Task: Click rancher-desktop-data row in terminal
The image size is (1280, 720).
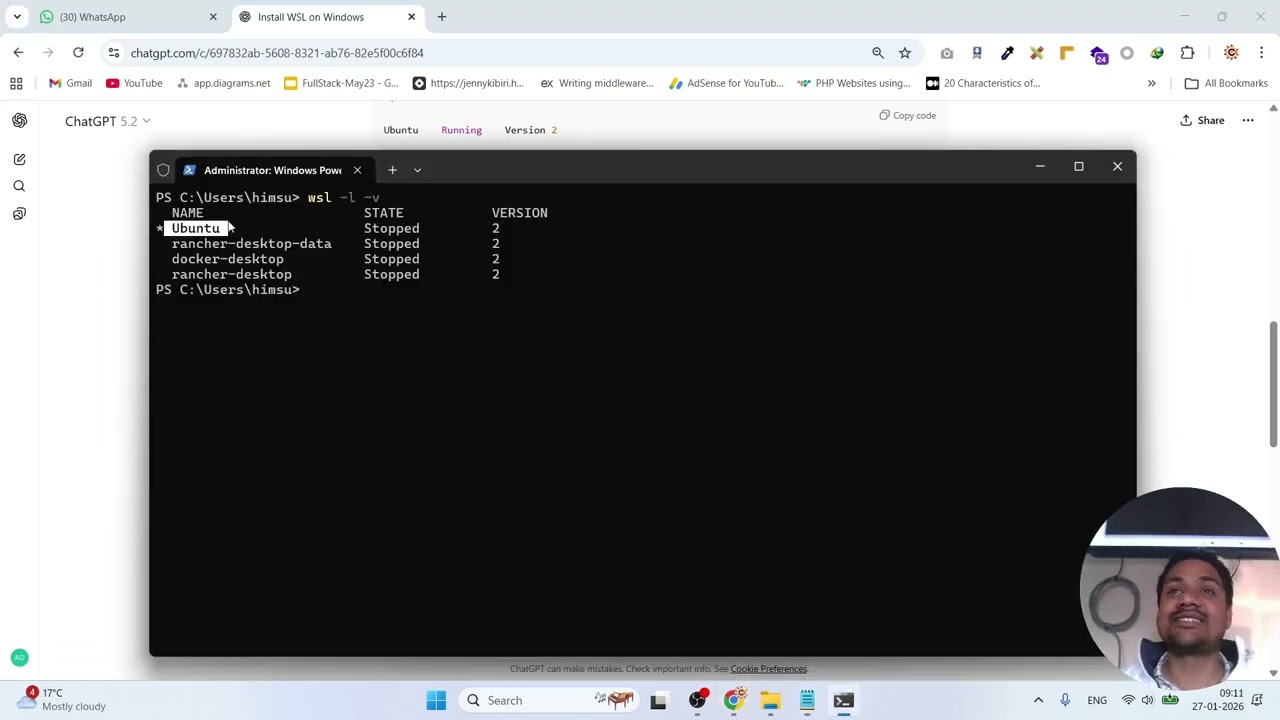Action: click(x=251, y=244)
